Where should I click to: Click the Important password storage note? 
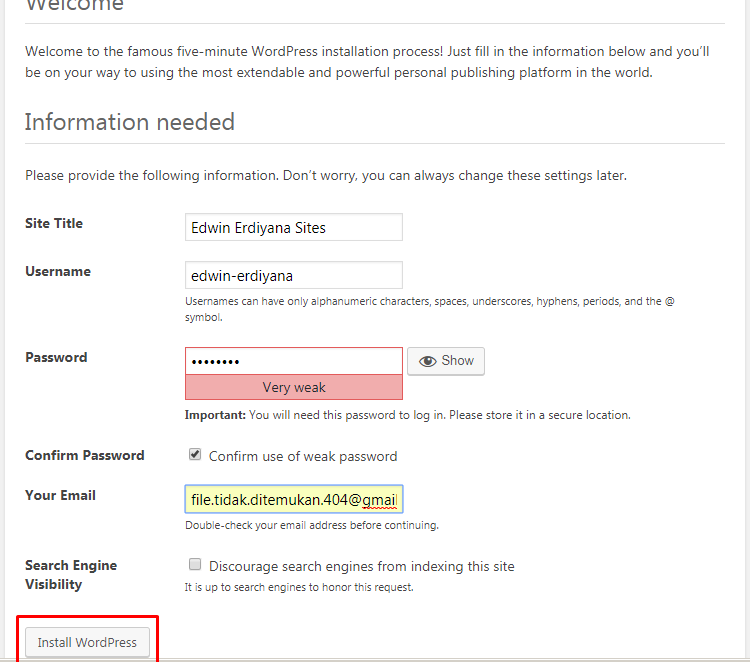[408, 415]
